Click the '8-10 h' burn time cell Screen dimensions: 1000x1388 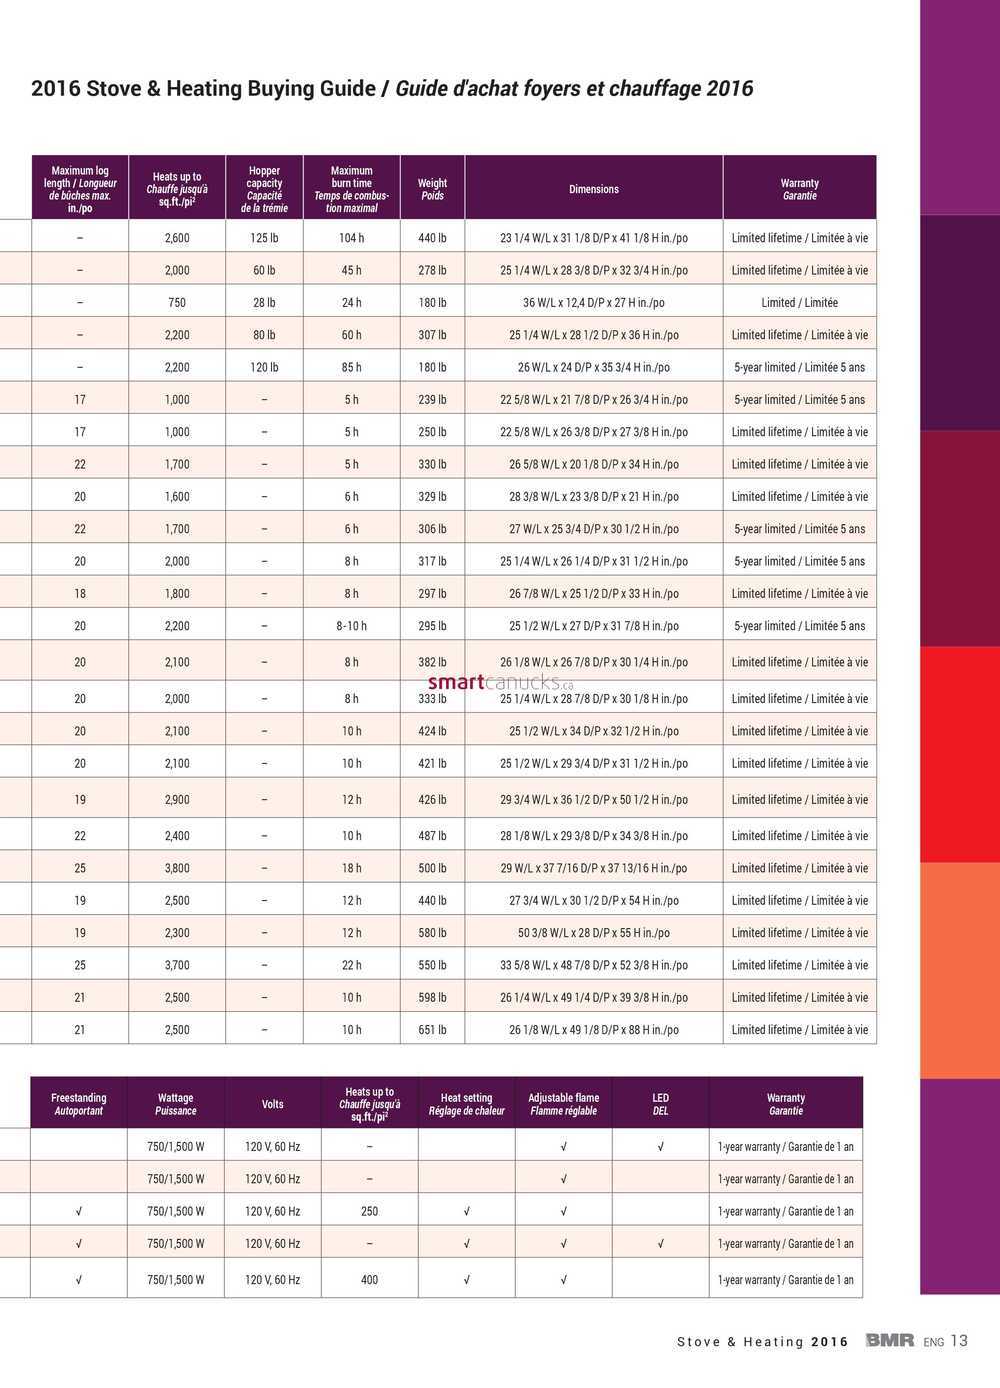[x=352, y=626]
